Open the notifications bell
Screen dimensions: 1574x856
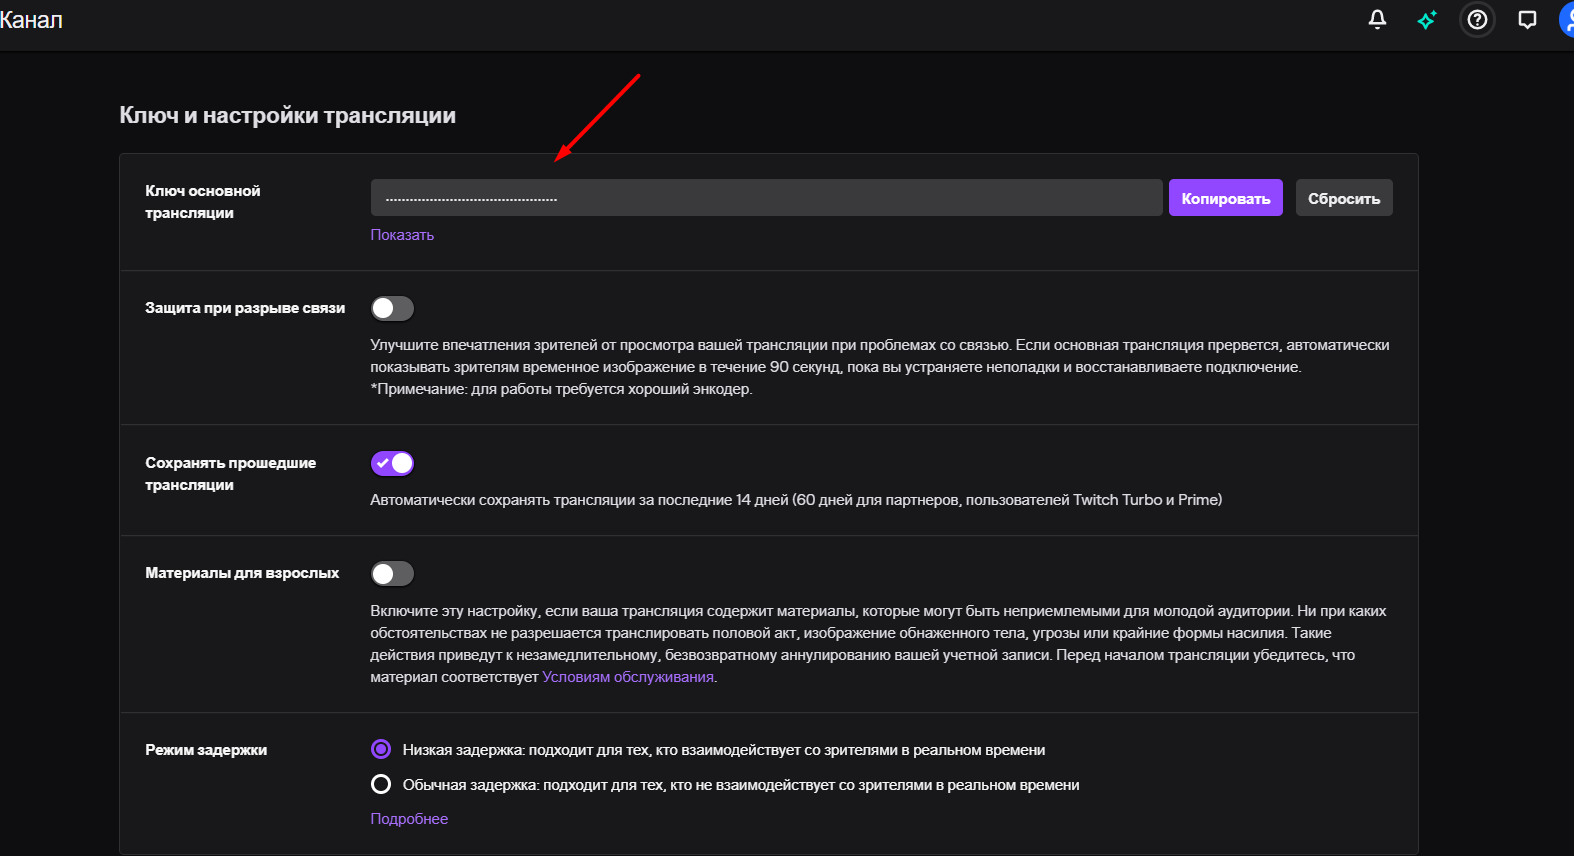pos(1377,19)
